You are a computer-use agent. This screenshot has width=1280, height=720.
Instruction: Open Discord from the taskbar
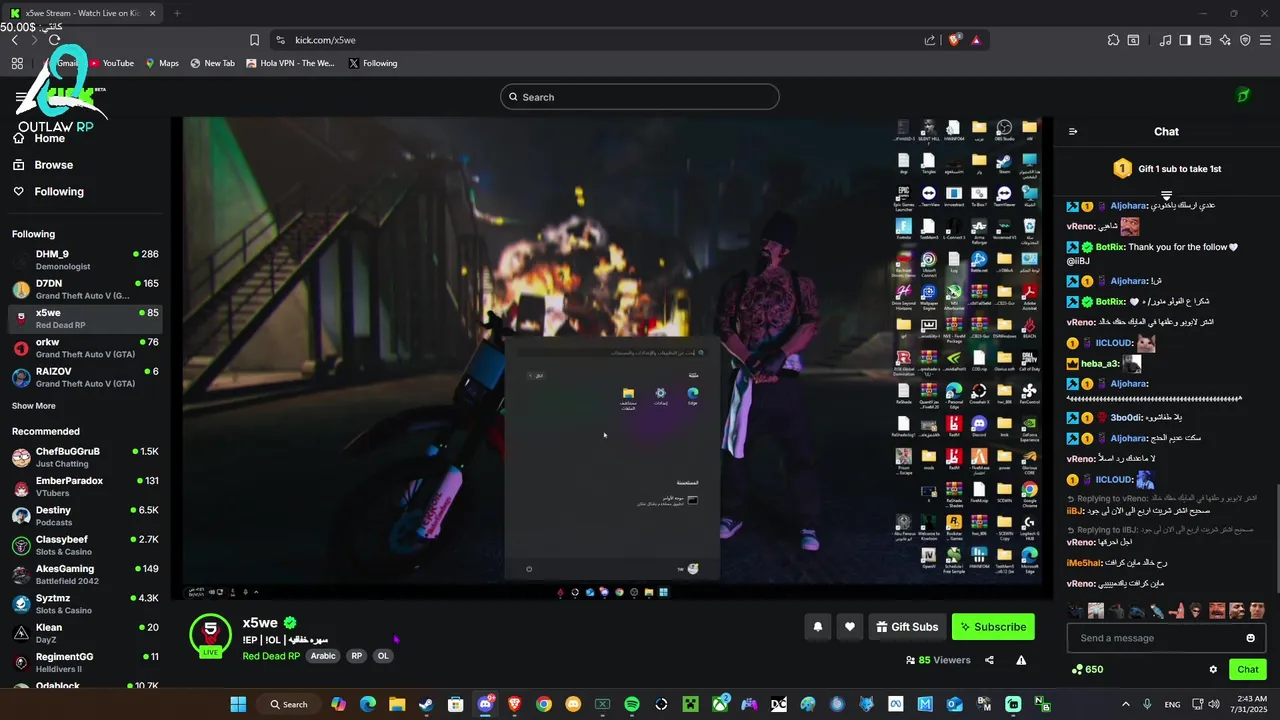[485, 705]
